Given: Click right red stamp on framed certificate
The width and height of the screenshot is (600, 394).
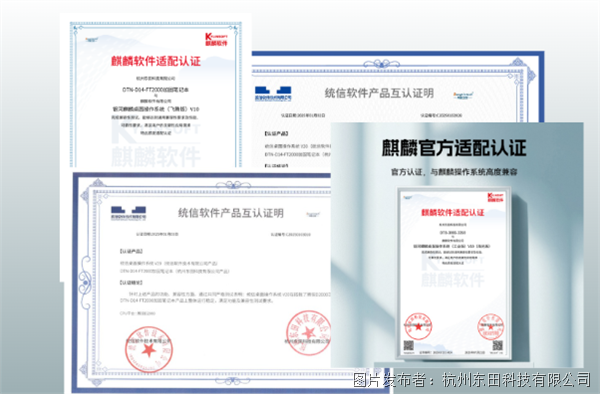Looking at the screenshot, I should pyautogui.click(x=491, y=326).
